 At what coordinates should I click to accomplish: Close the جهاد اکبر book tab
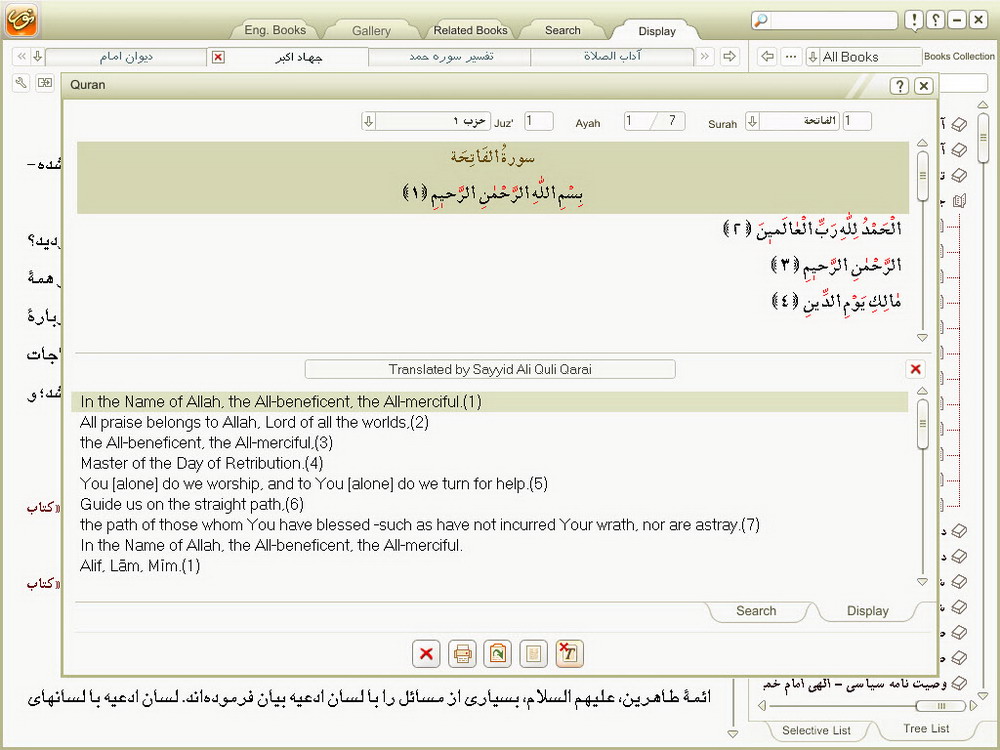click(218, 57)
